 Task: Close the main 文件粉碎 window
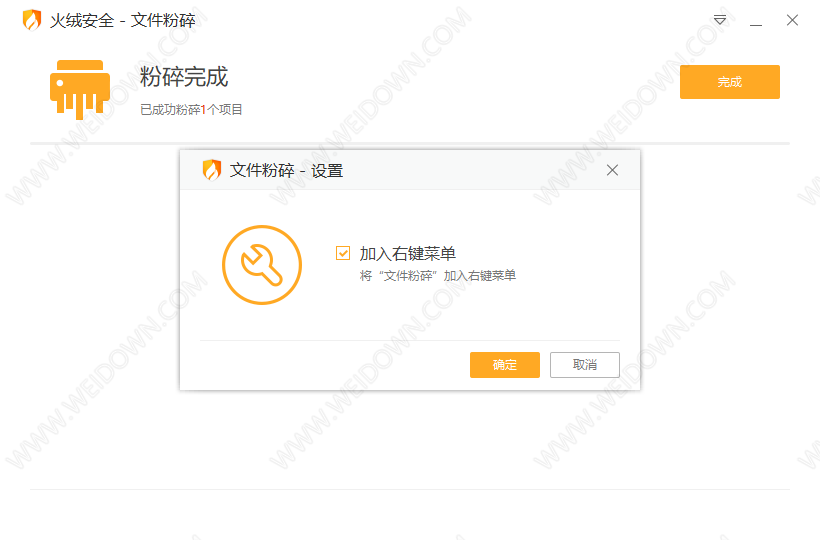pos(792,20)
